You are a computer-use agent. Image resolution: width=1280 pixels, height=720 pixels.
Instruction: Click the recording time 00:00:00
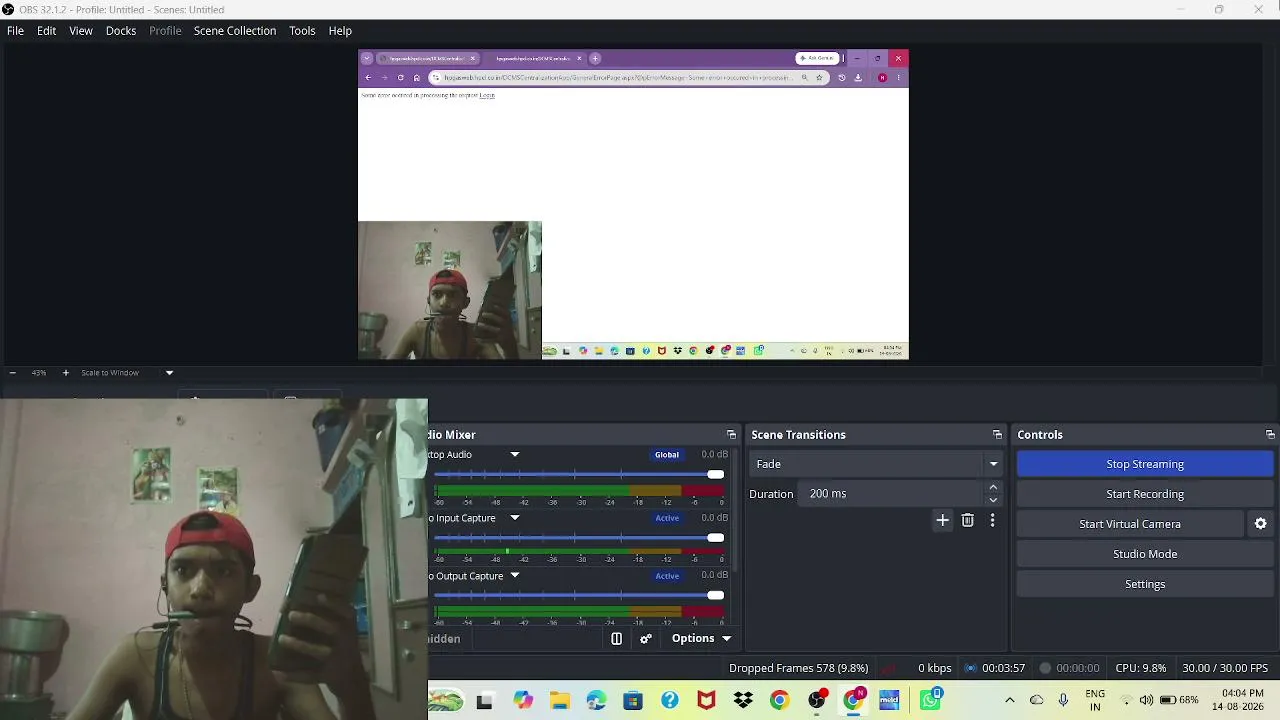point(1078,668)
